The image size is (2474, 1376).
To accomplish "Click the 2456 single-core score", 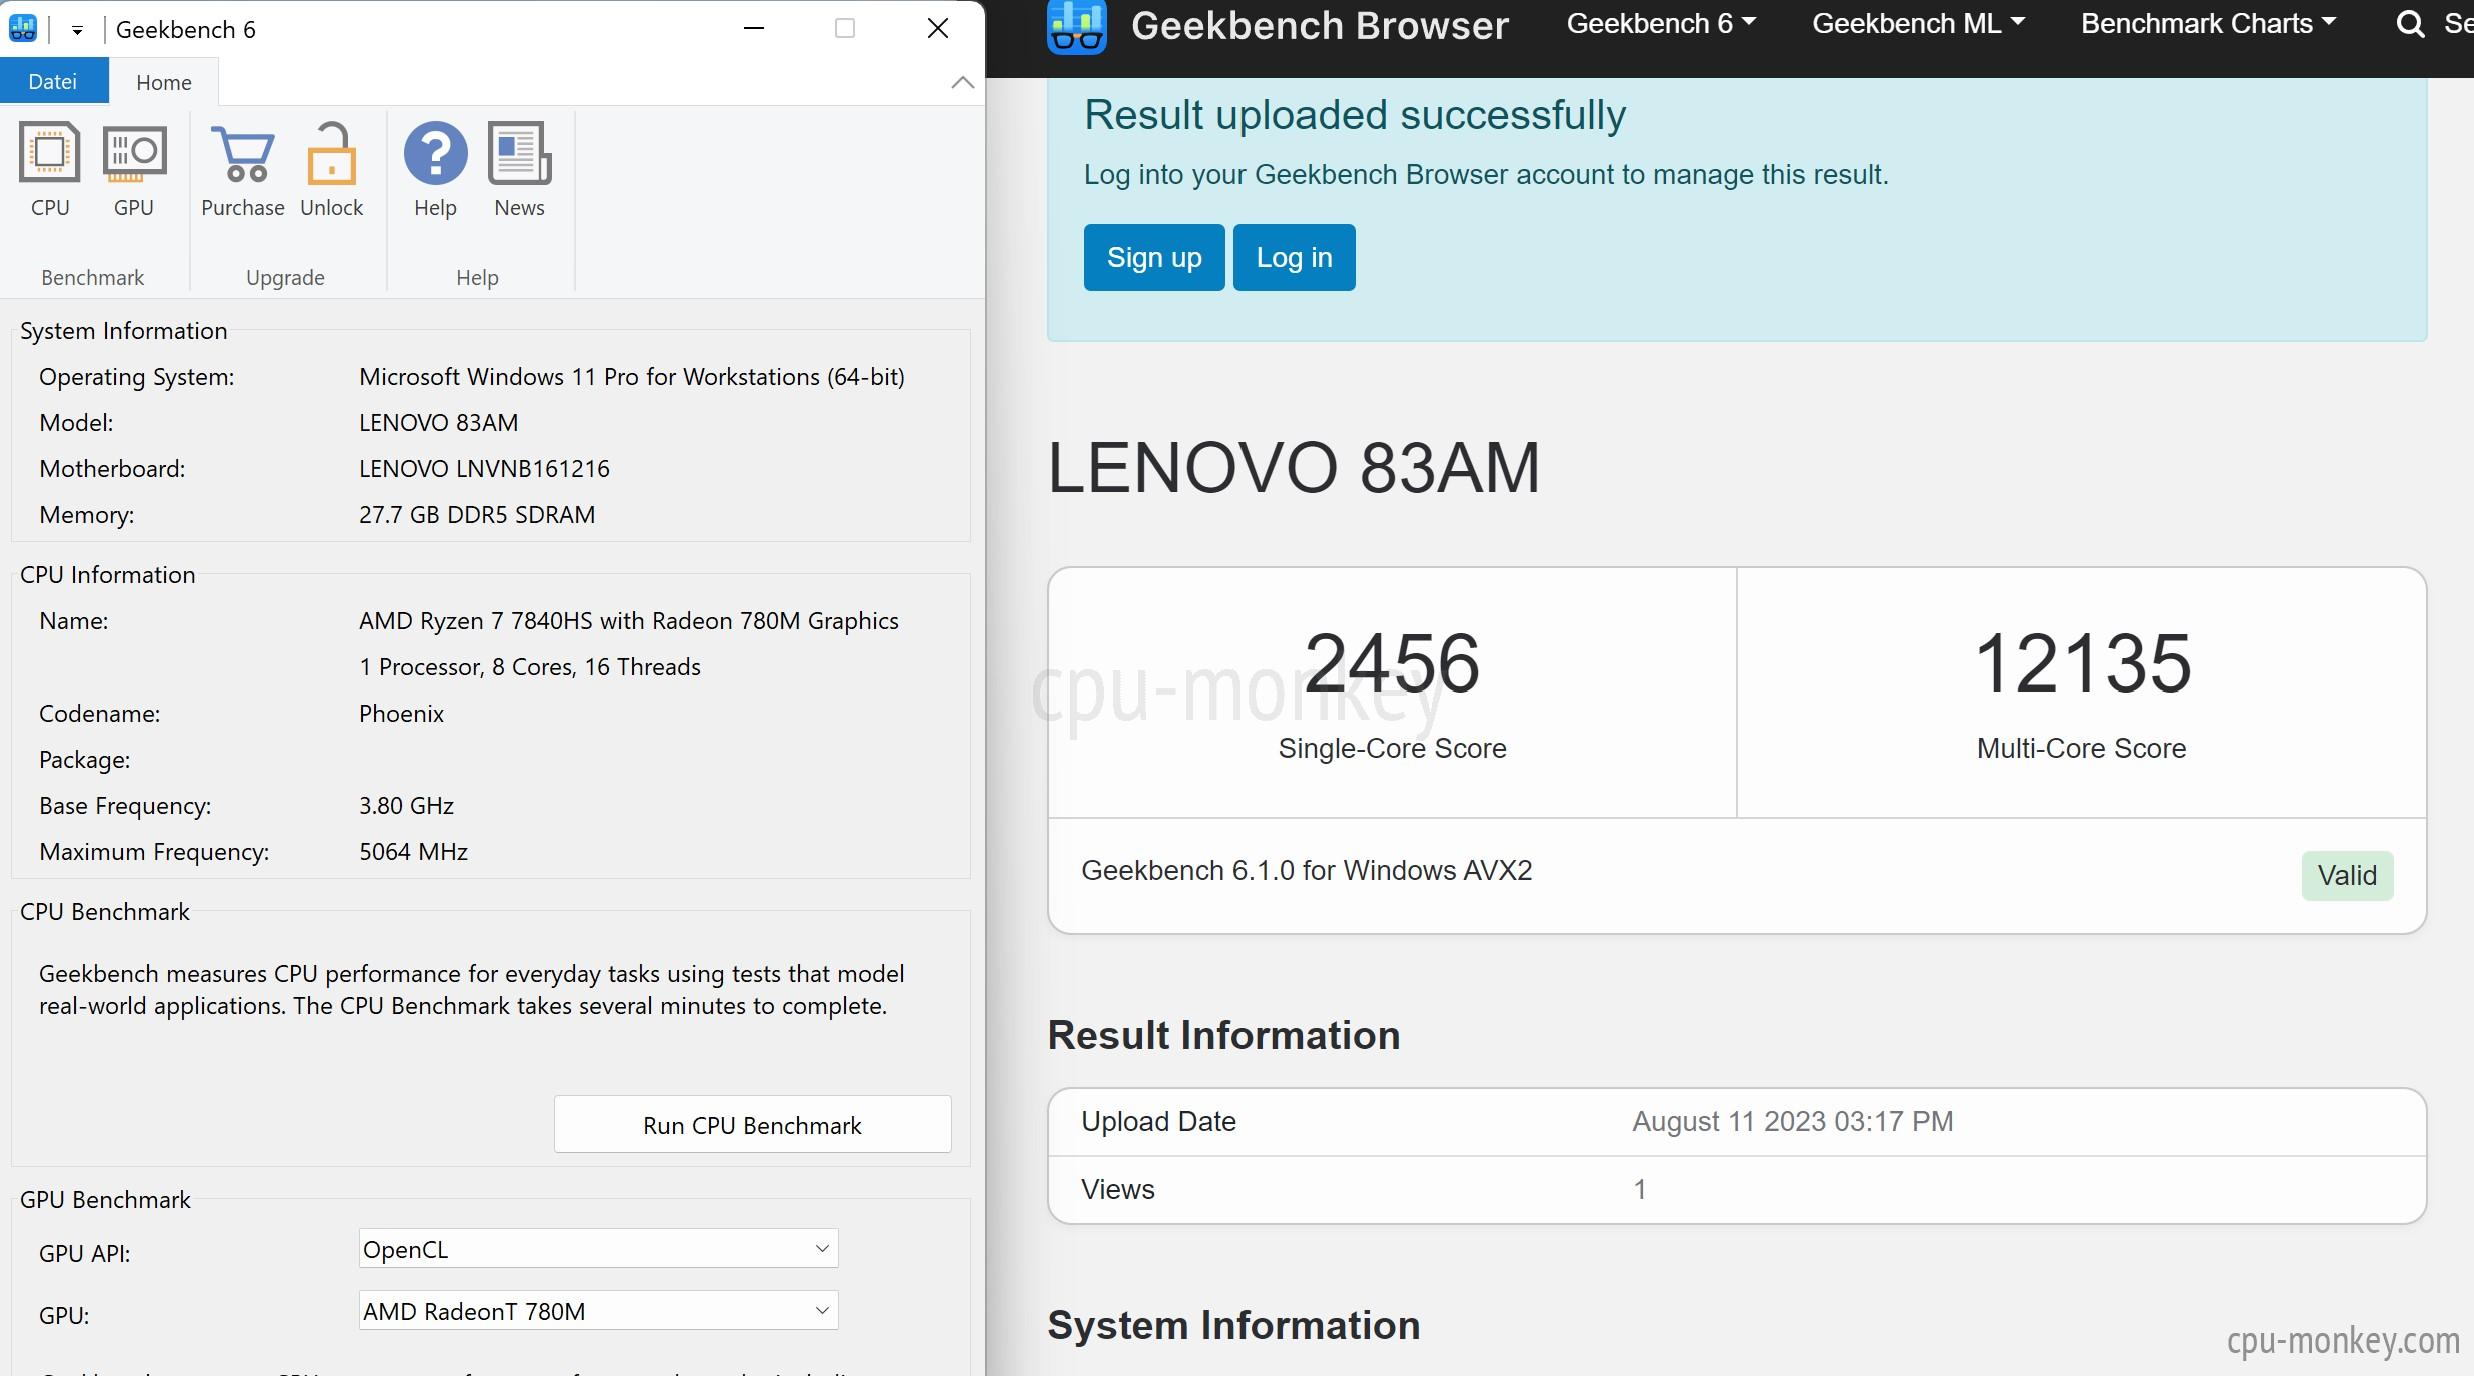I will click(x=1392, y=663).
